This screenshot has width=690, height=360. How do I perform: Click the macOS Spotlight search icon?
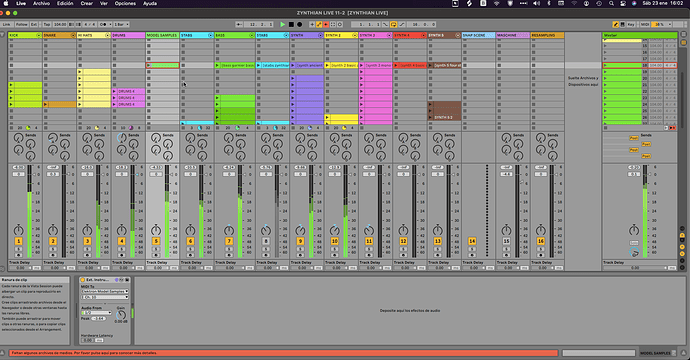(x=611, y=4)
